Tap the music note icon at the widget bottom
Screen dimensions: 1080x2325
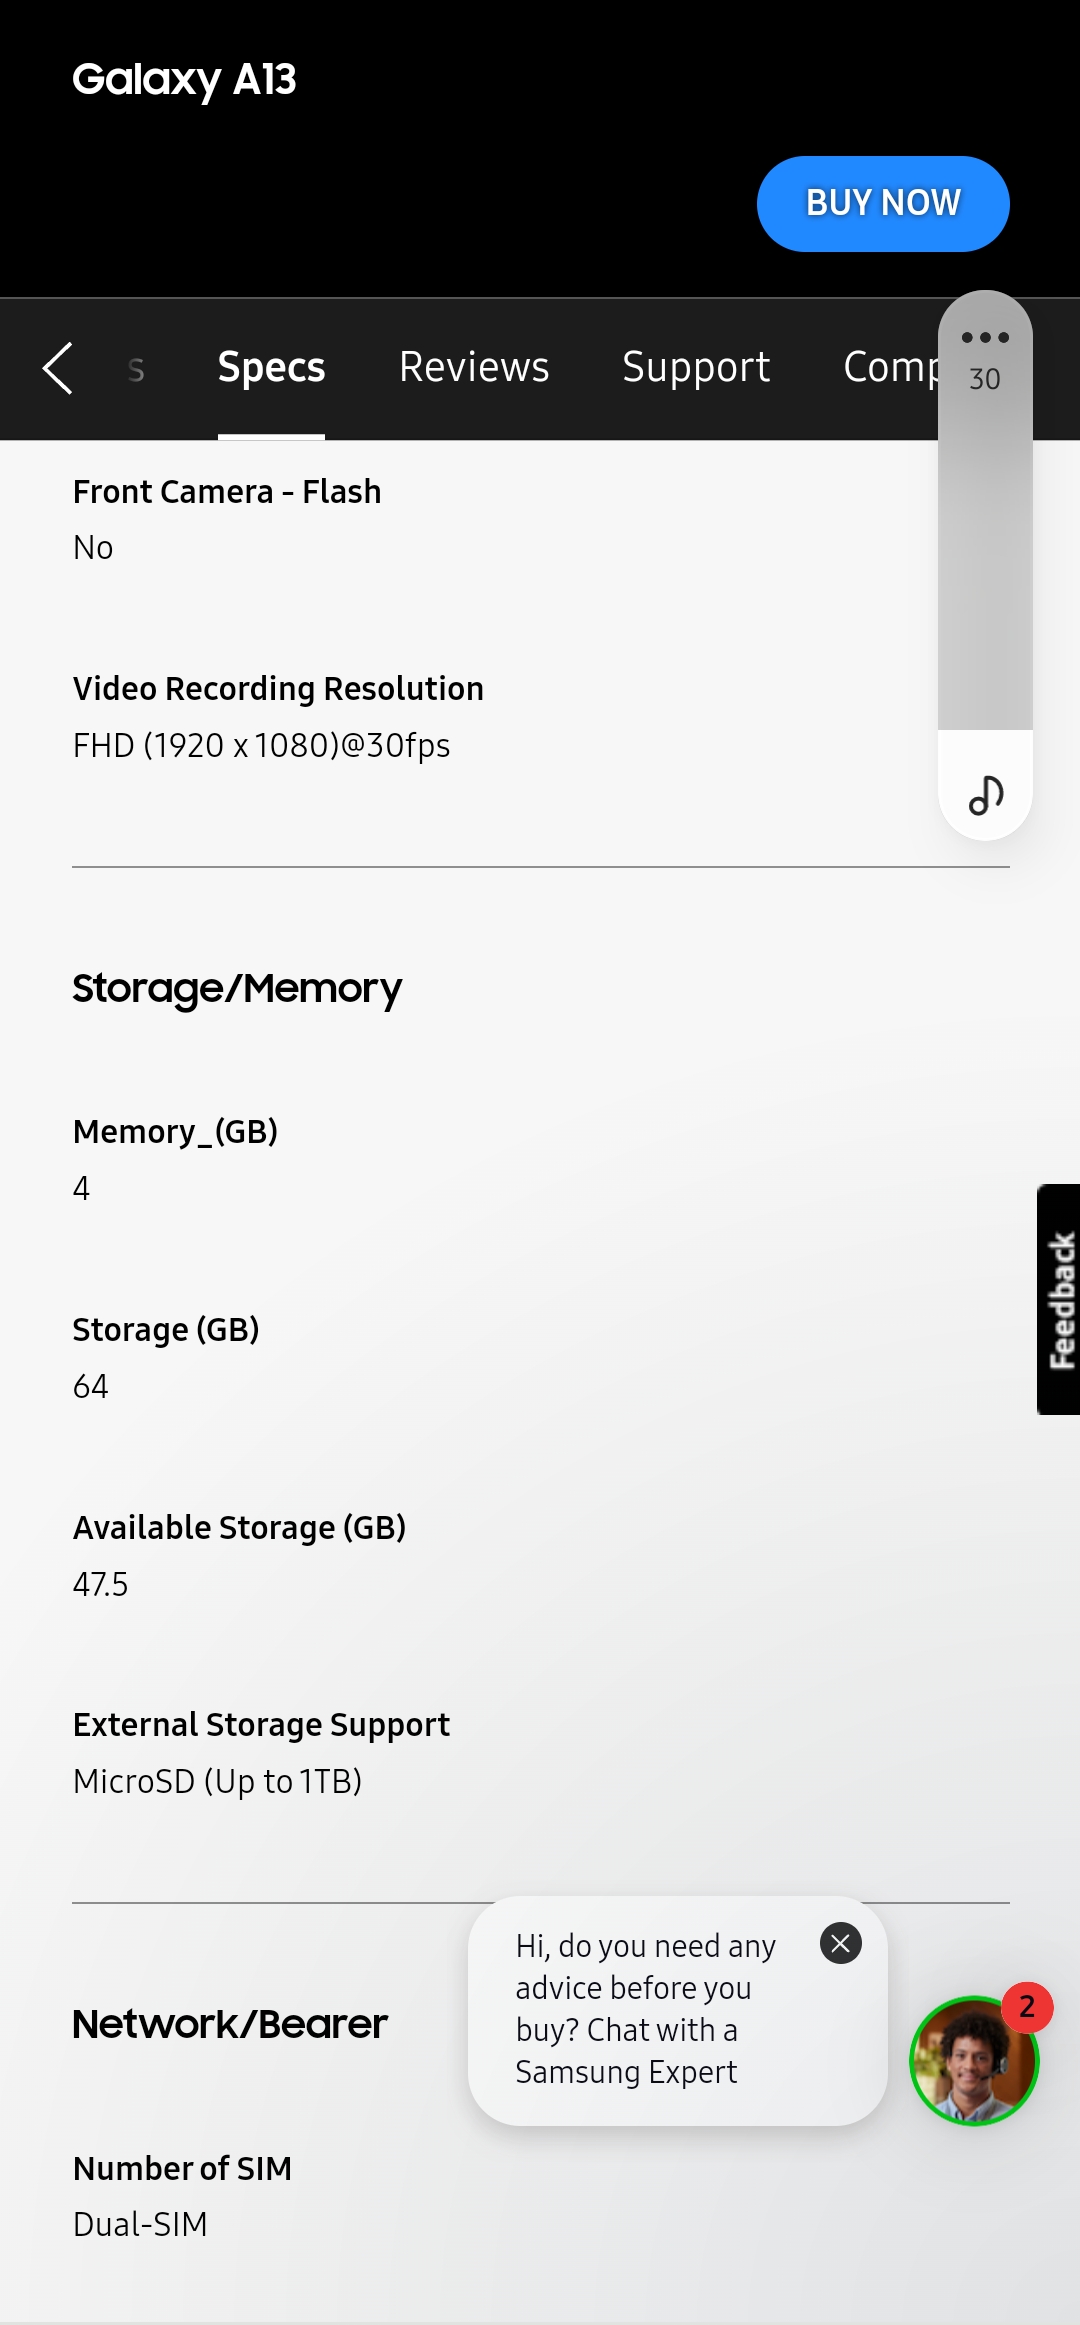(983, 794)
